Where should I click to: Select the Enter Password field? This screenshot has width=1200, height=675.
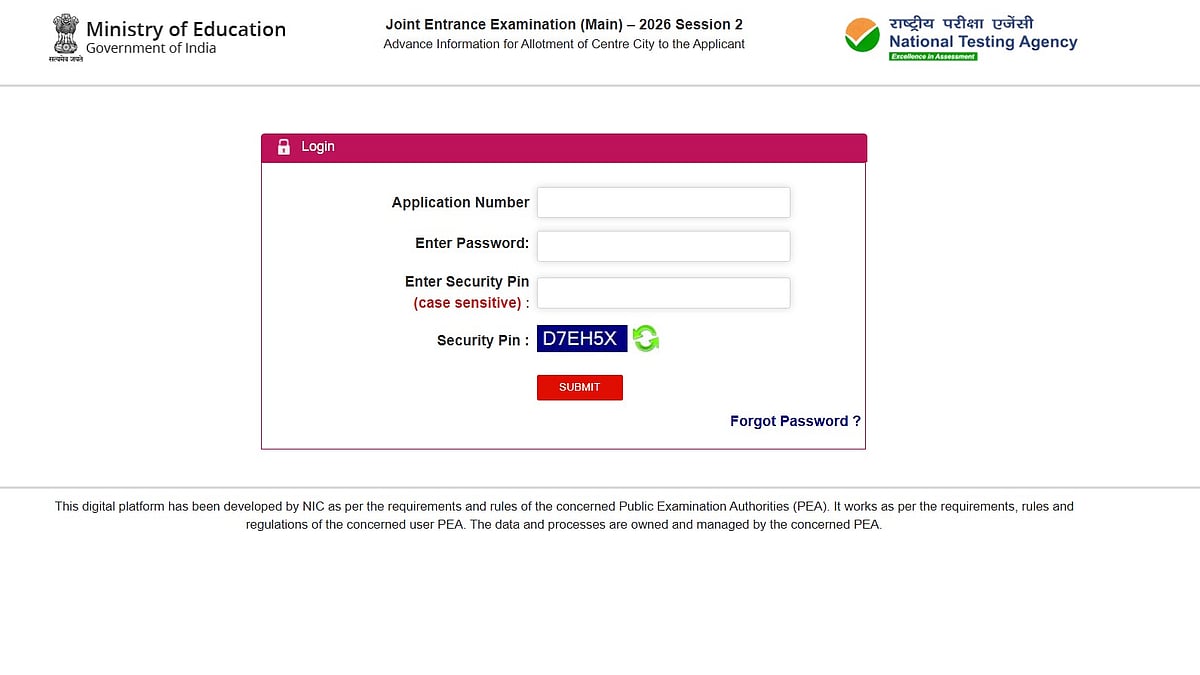point(663,245)
